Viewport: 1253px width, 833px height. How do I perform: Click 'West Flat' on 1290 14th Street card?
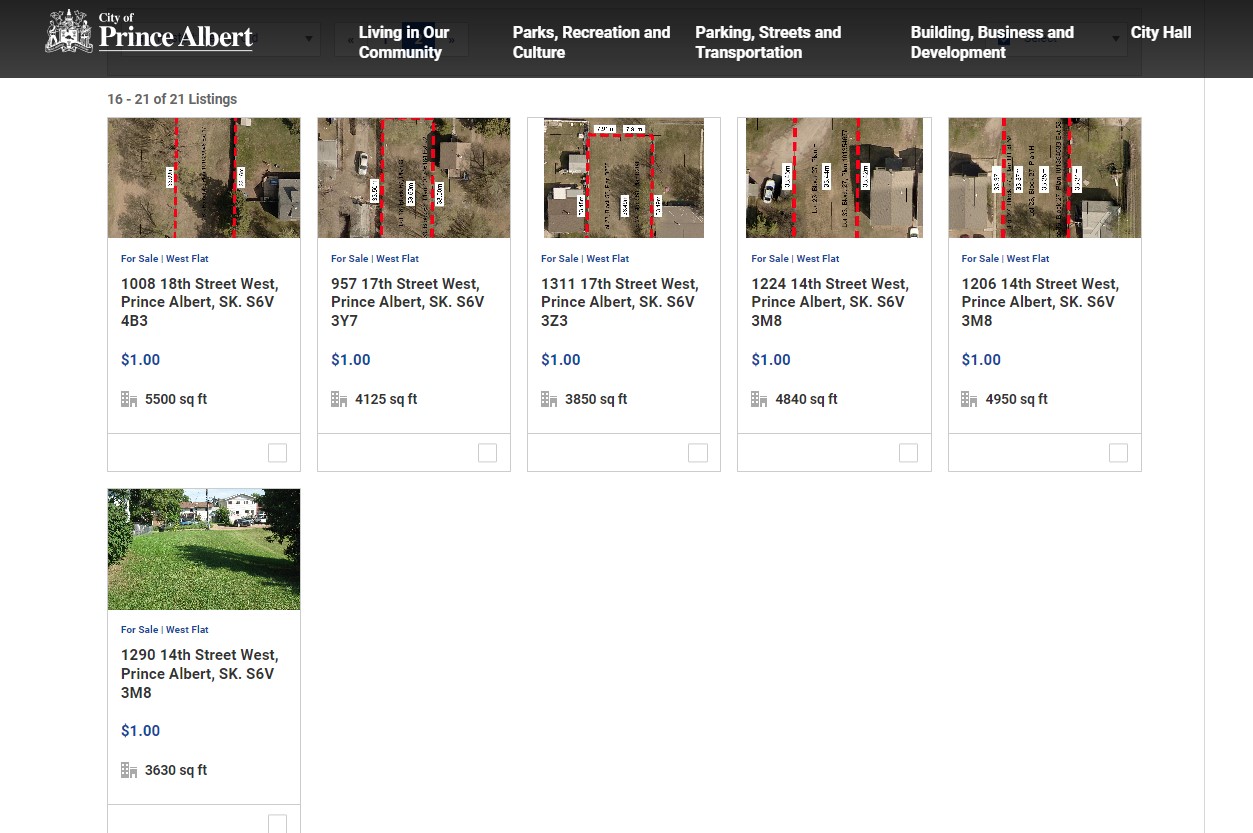pyautogui.click(x=187, y=630)
